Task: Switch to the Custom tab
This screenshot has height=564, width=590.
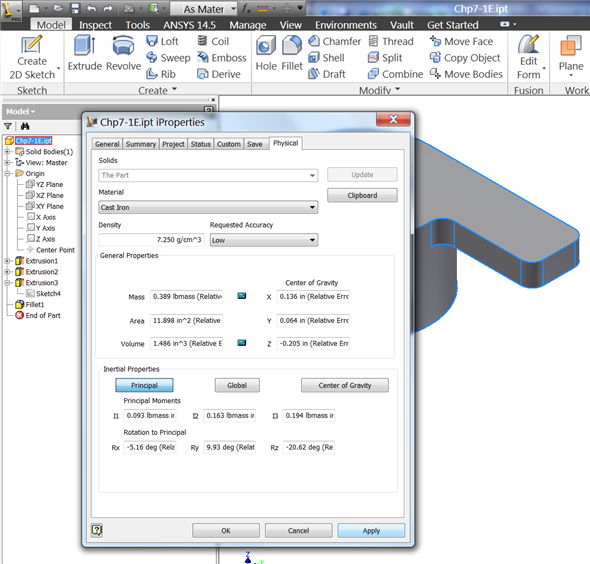Action: click(x=229, y=144)
